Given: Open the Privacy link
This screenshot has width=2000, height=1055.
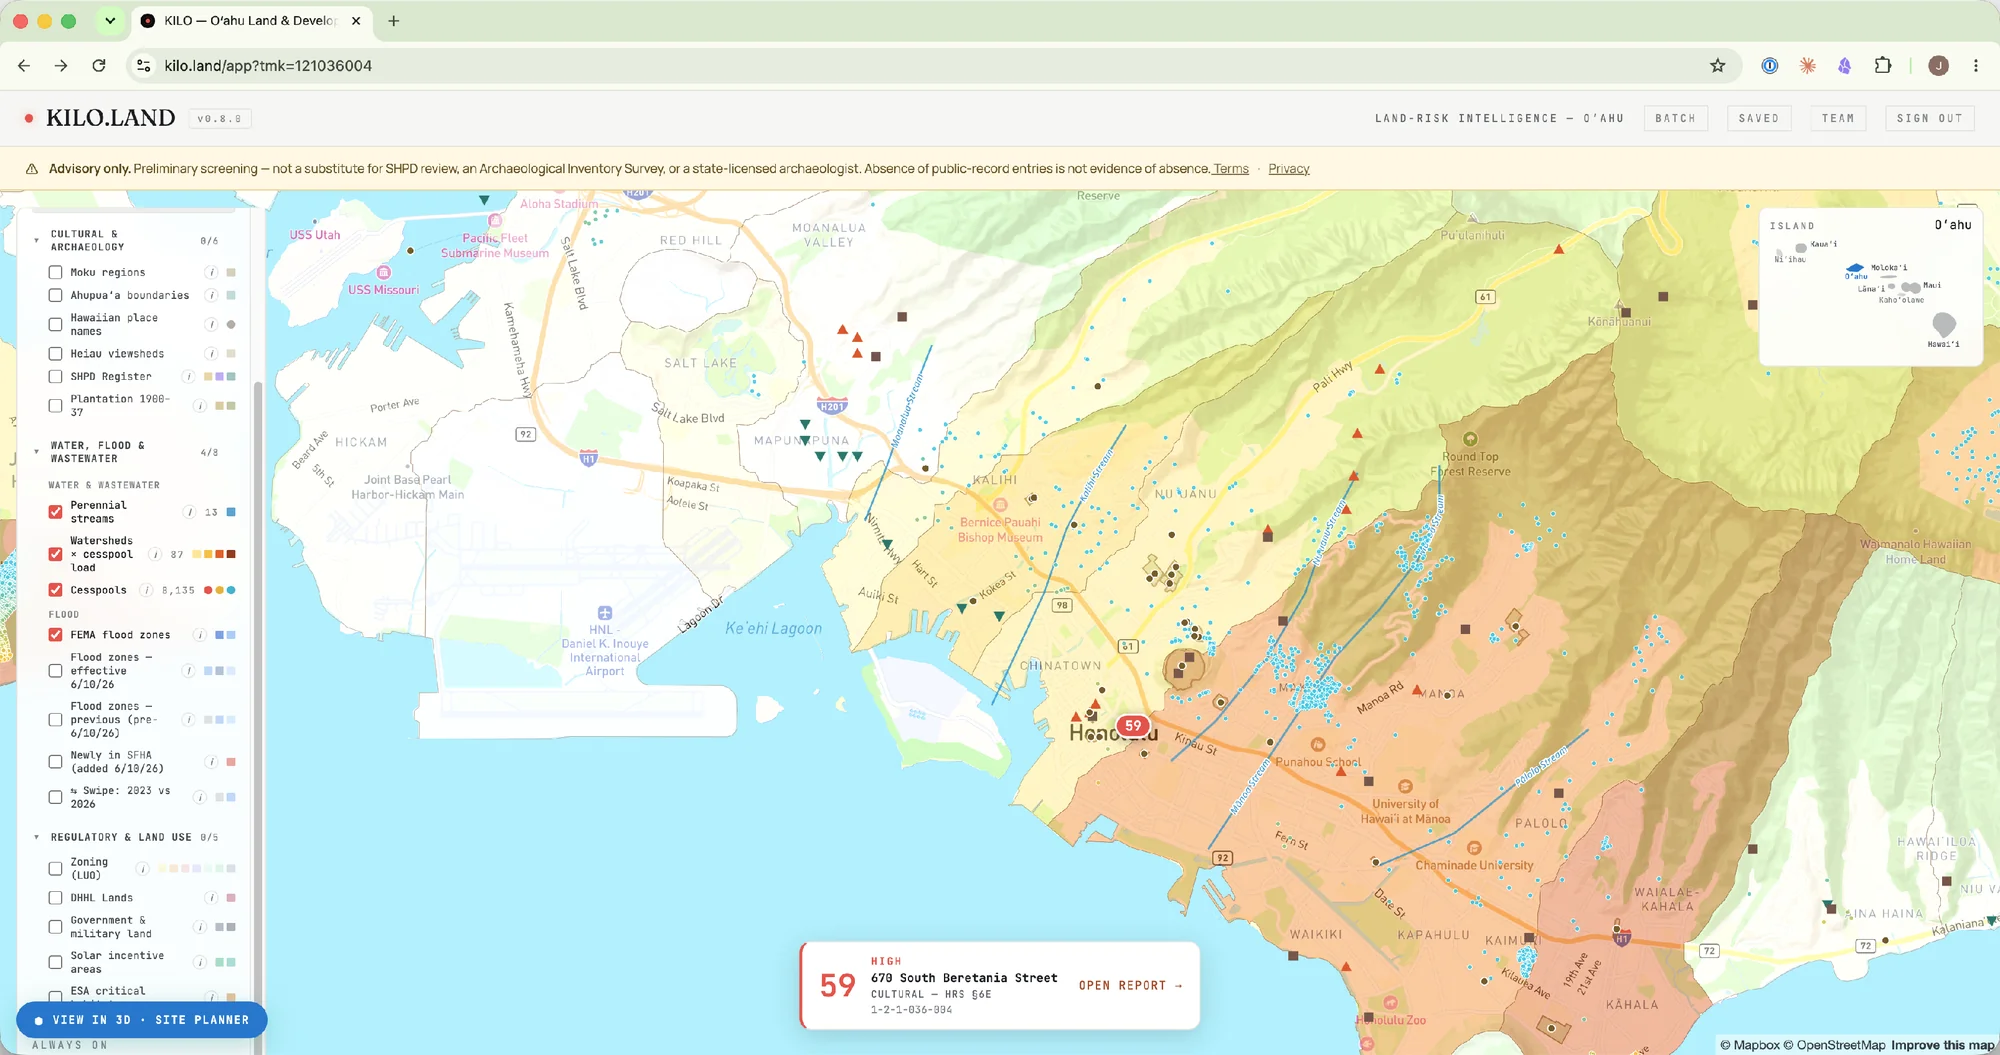Looking at the screenshot, I should 1288,169.
